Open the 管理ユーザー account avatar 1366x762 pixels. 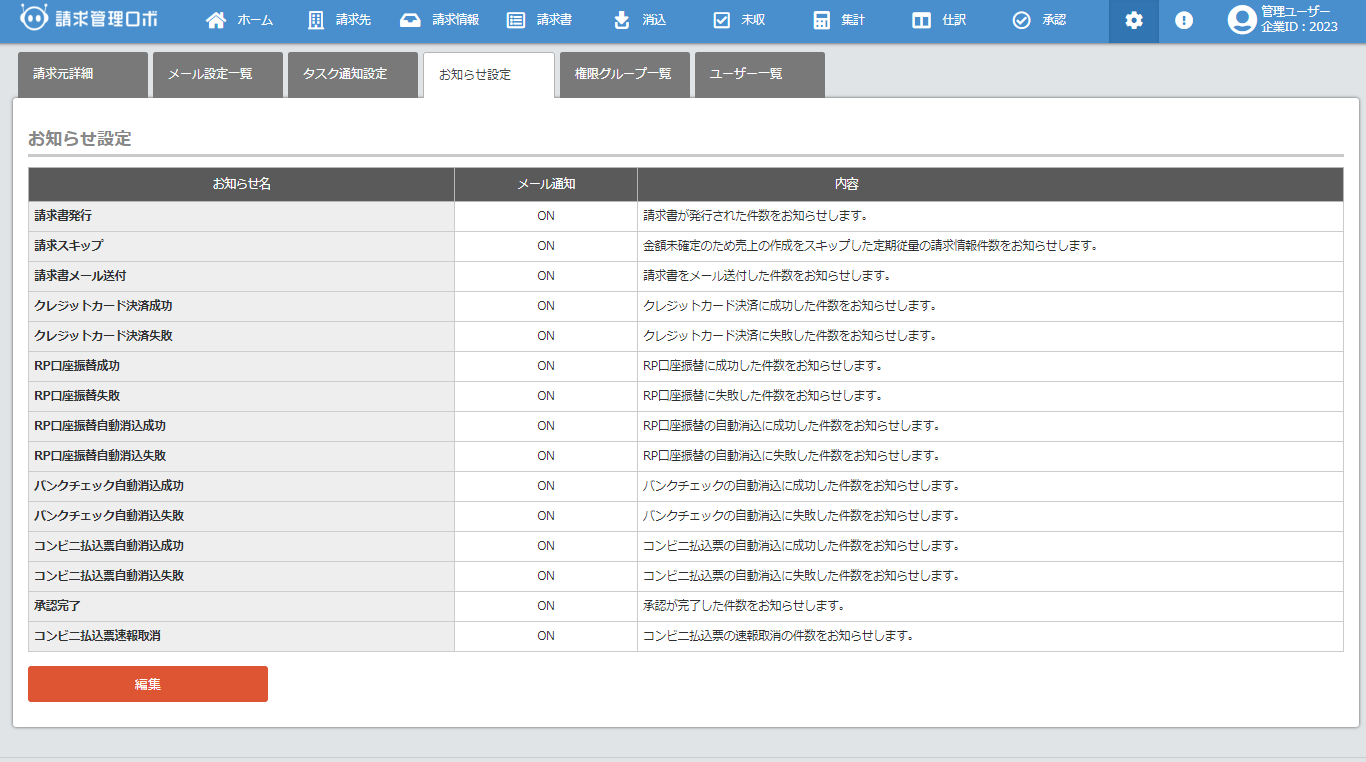[1241, 20]
